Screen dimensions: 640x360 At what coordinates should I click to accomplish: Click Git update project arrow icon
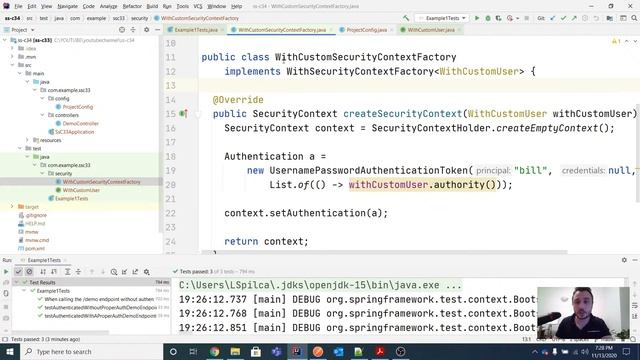click(553, 18)
